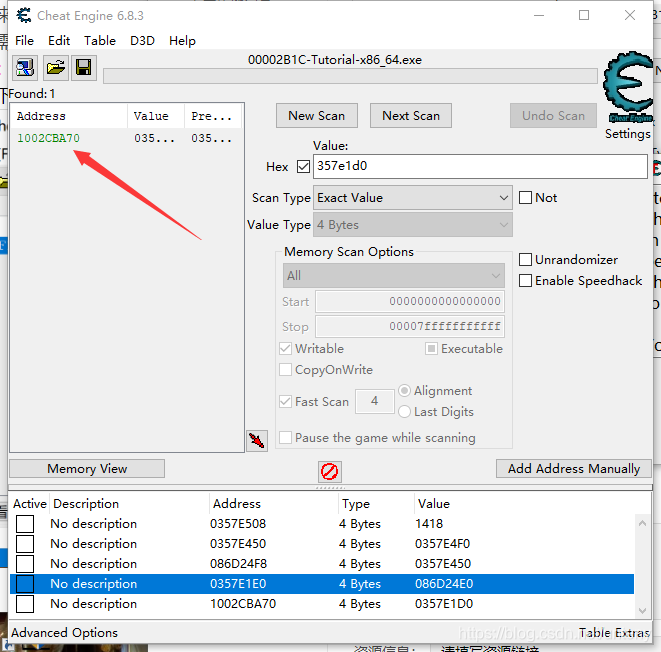Enable the Not checkbox
Image resolution: width=661 pixels, height=652 pixels.
pos(525,198)
